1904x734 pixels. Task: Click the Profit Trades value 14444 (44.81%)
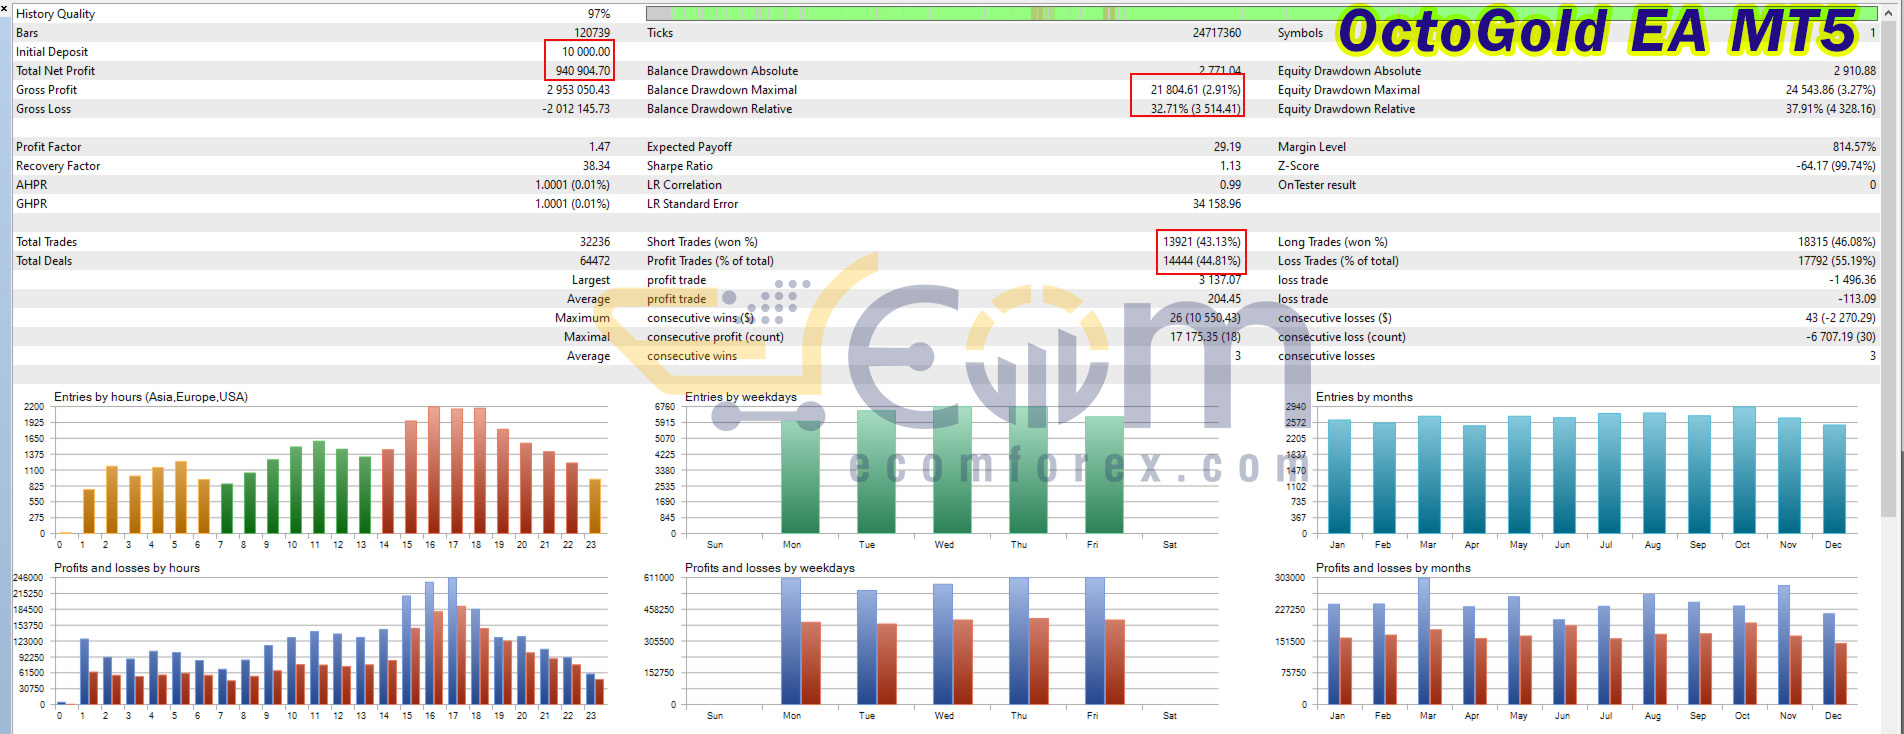tap(1201, 261)
